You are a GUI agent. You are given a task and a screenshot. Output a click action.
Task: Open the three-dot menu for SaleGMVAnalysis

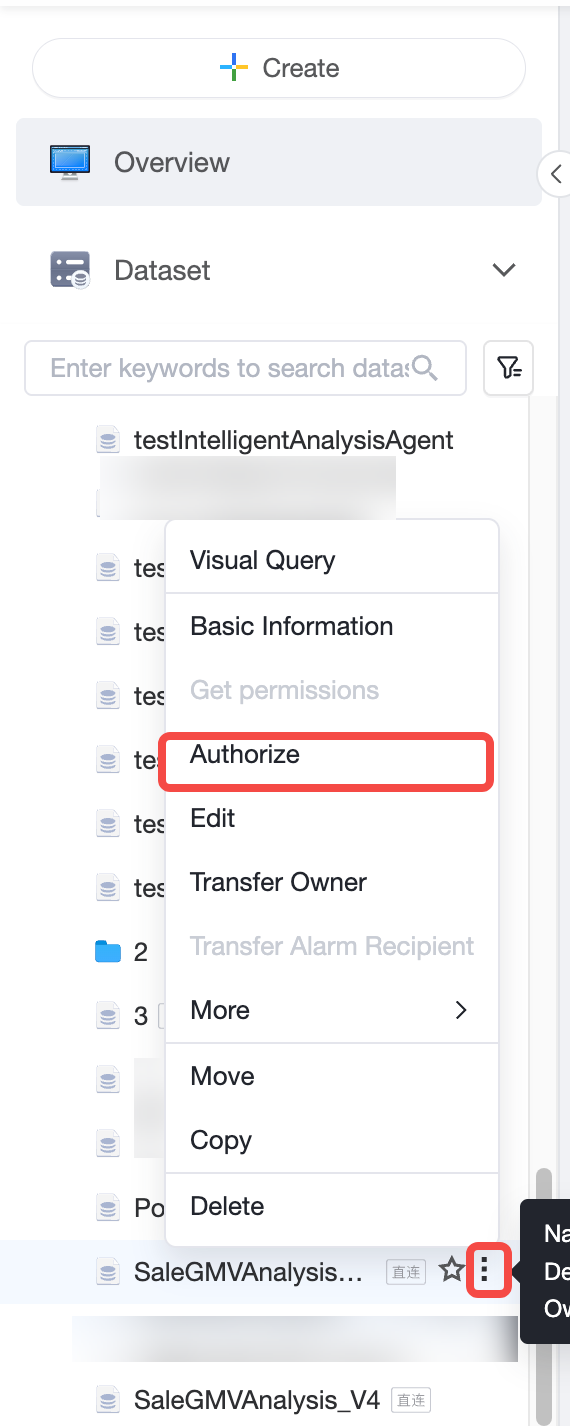pyautogui.click(x=485, y=1271)
